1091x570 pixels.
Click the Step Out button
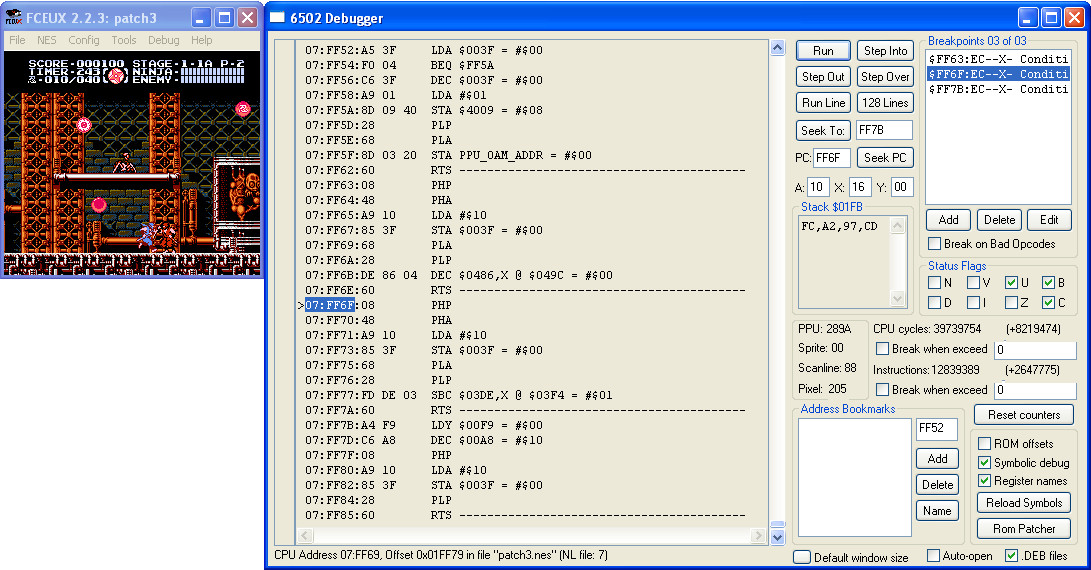(823, 77)
